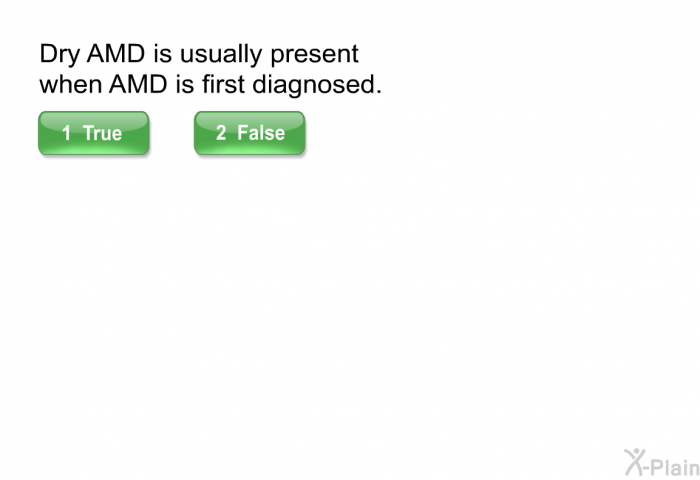
Task: Choose option 1 labeled True
Action: (x=93, y=133)
